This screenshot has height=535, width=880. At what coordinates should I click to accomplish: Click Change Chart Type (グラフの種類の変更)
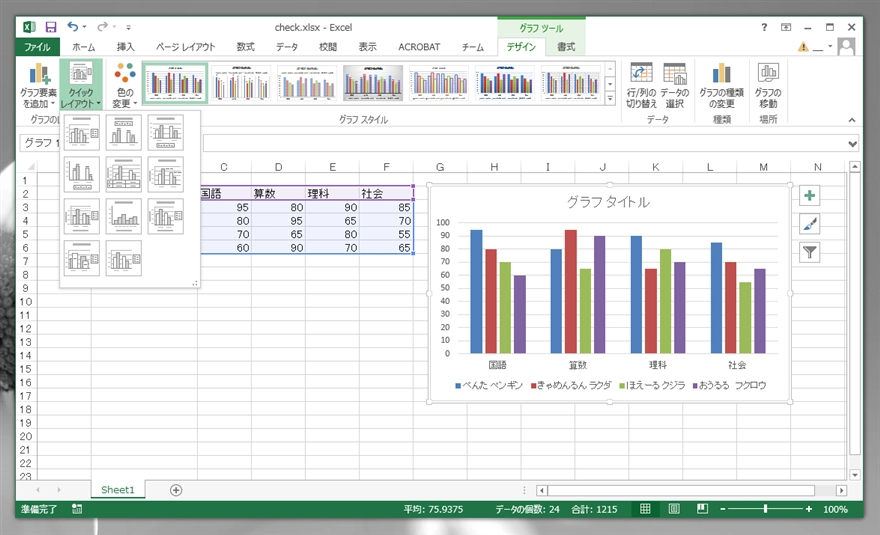click(x=721, y=85)
